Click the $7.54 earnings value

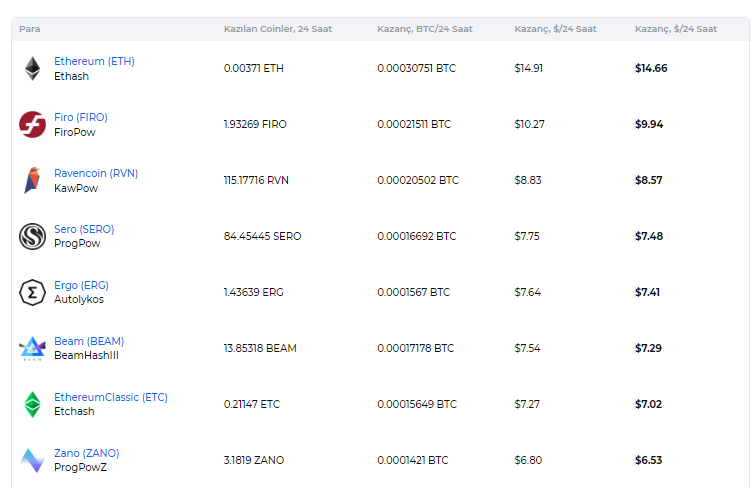[x=527, y=348]
